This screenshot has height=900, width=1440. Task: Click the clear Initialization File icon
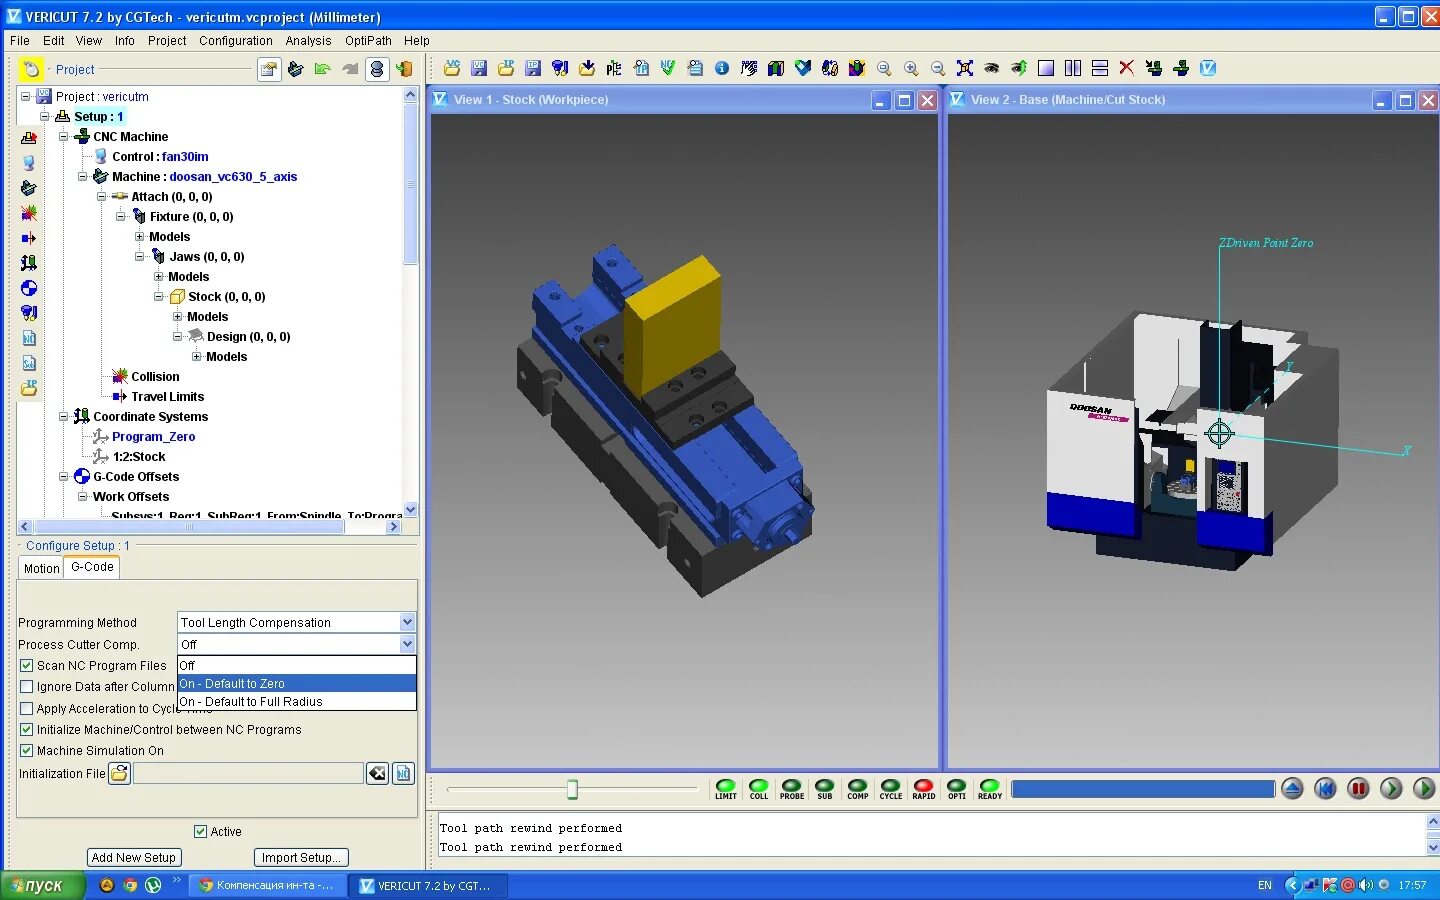pos(377,773)
